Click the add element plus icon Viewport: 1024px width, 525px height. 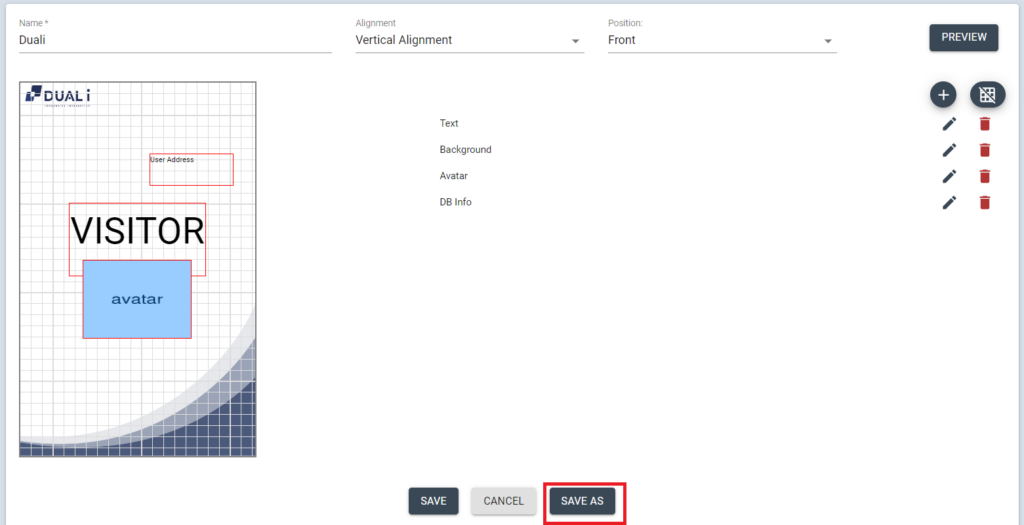pos(943,95)
